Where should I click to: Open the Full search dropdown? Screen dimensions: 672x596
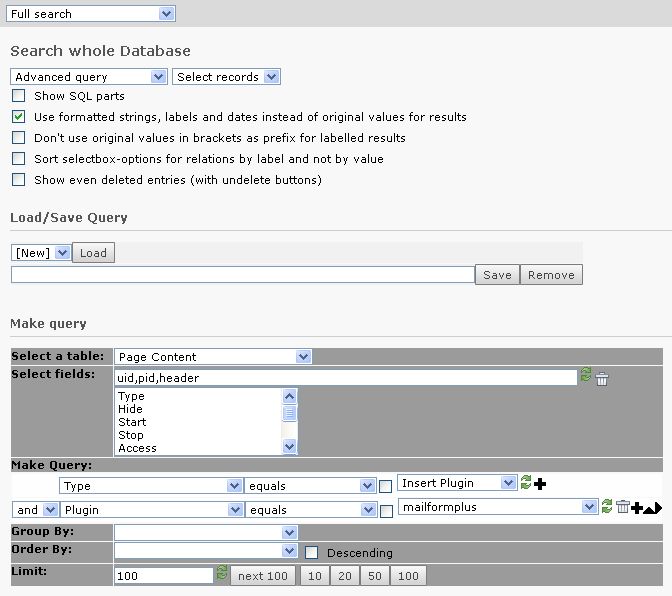click(x=91, y=14)
